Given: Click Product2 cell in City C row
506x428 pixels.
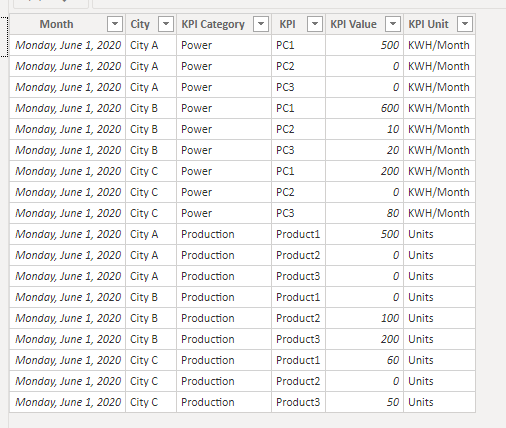Looking at the screenshot, I should [298, 381].
